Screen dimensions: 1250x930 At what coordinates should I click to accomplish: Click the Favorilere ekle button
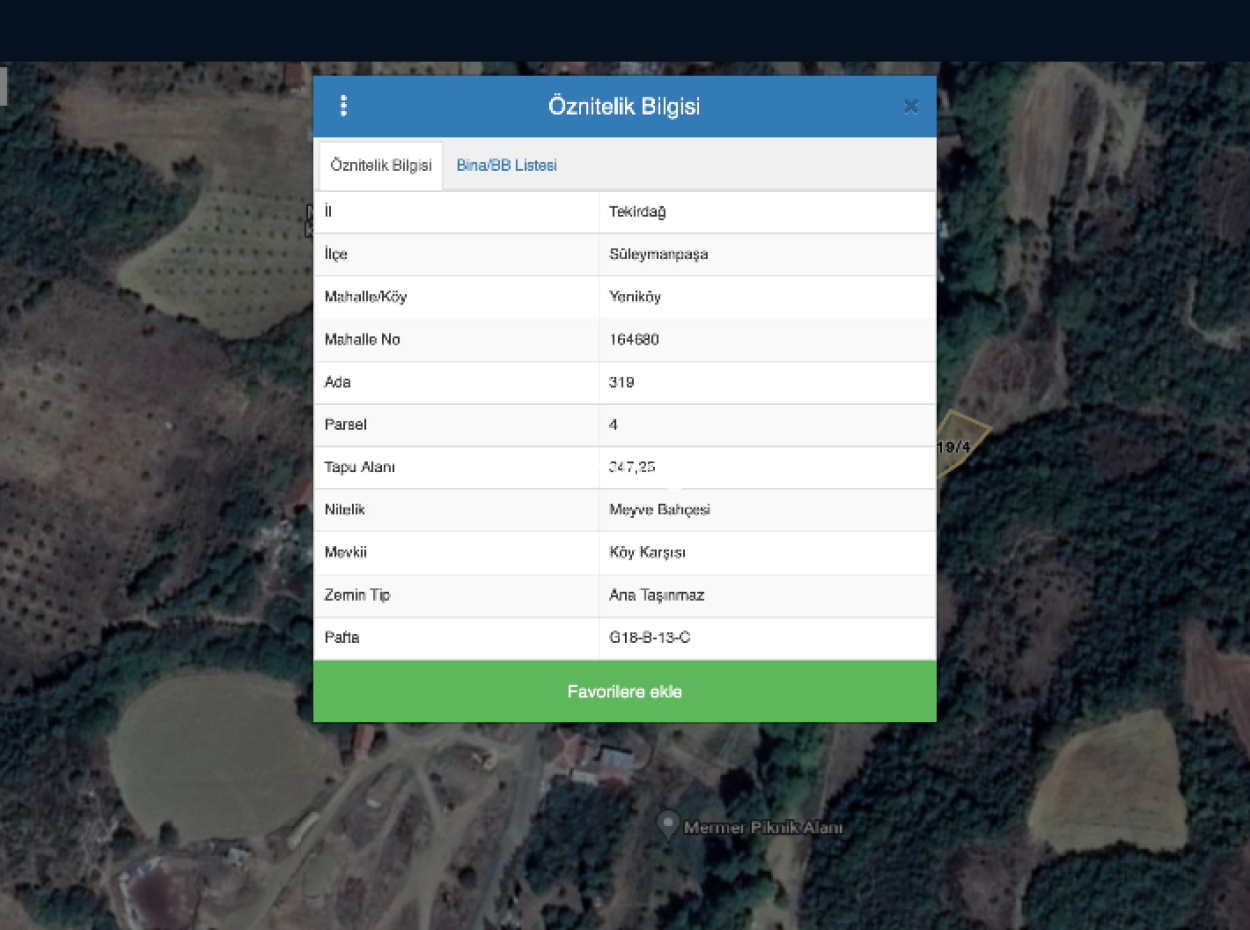624,691
